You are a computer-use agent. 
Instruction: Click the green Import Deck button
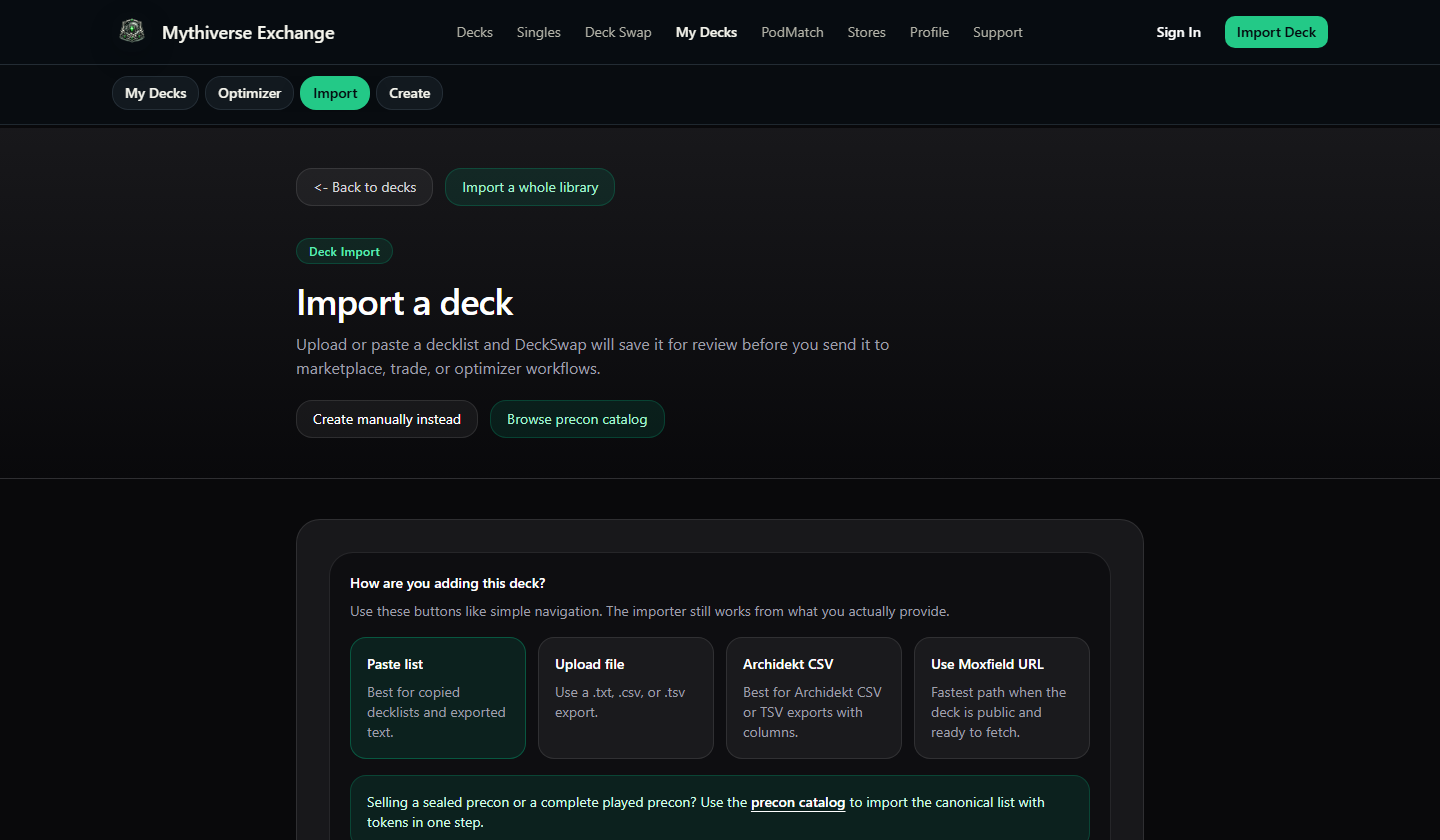1276,32
